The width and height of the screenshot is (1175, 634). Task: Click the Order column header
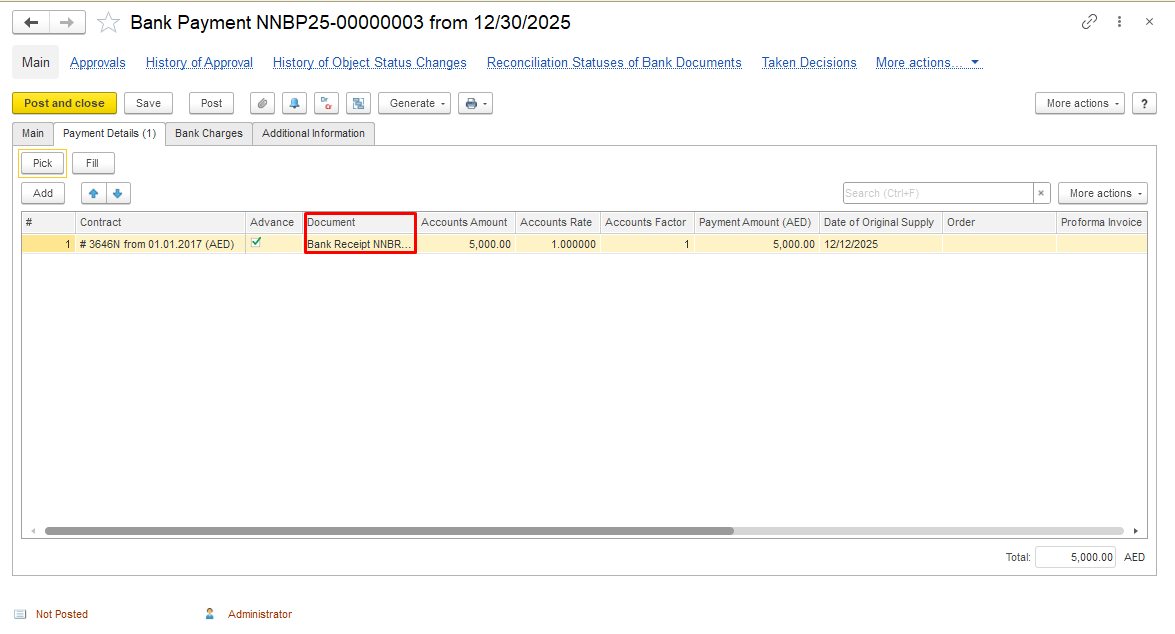[x=999, y=223]
